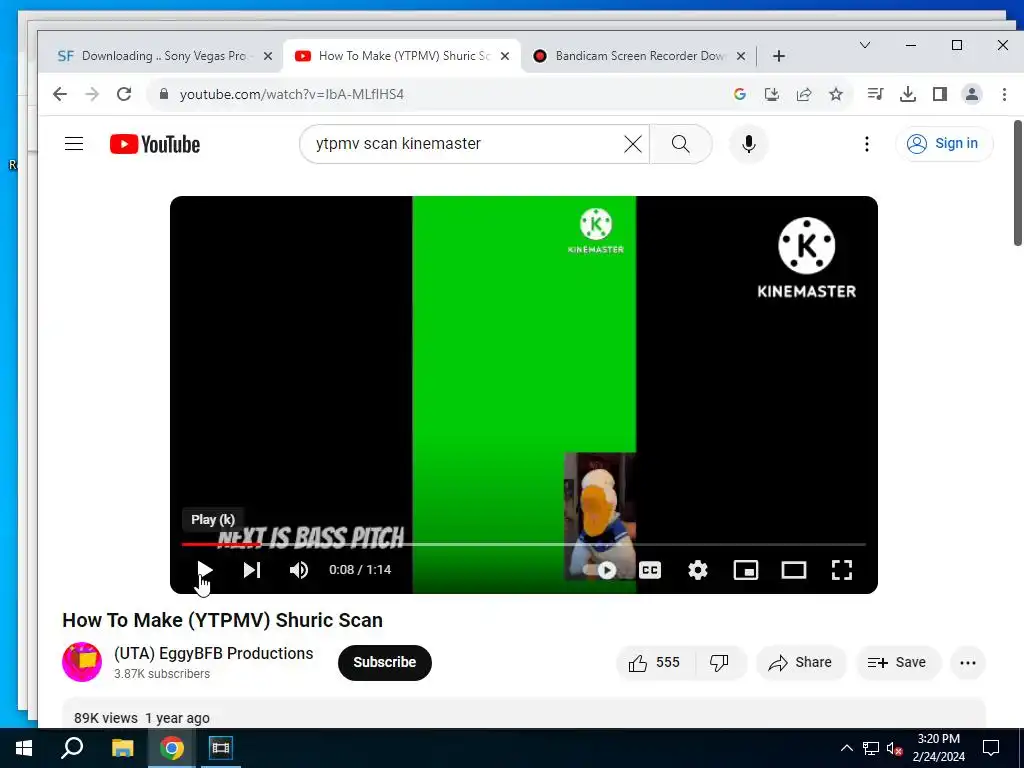Open video editor app in taskbar
The image size is (1024, 768).
(221, 748)
